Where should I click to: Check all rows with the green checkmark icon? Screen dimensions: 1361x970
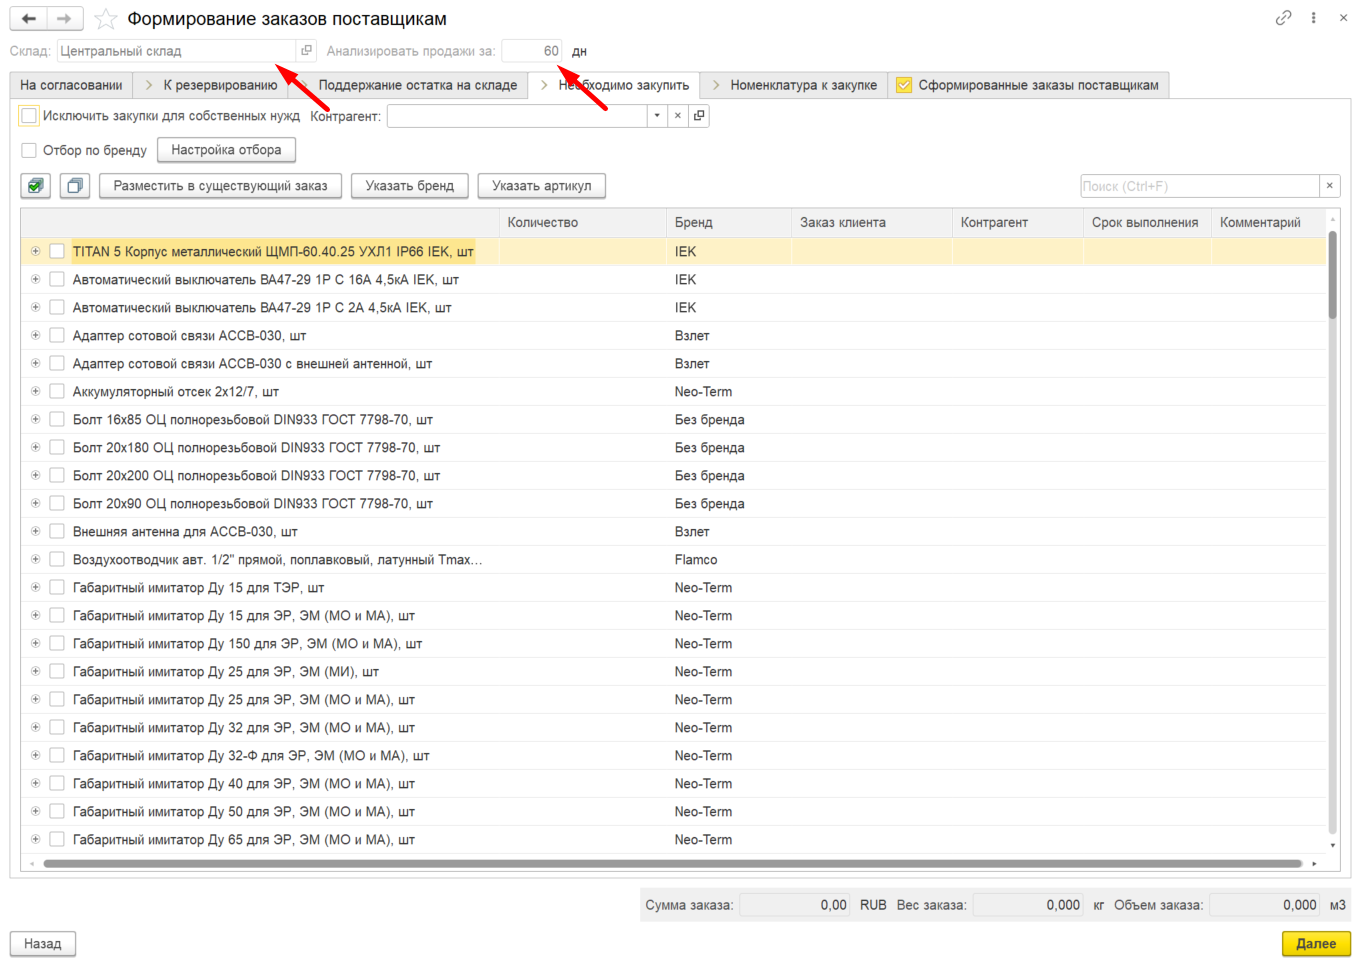(x=36, y=186)
